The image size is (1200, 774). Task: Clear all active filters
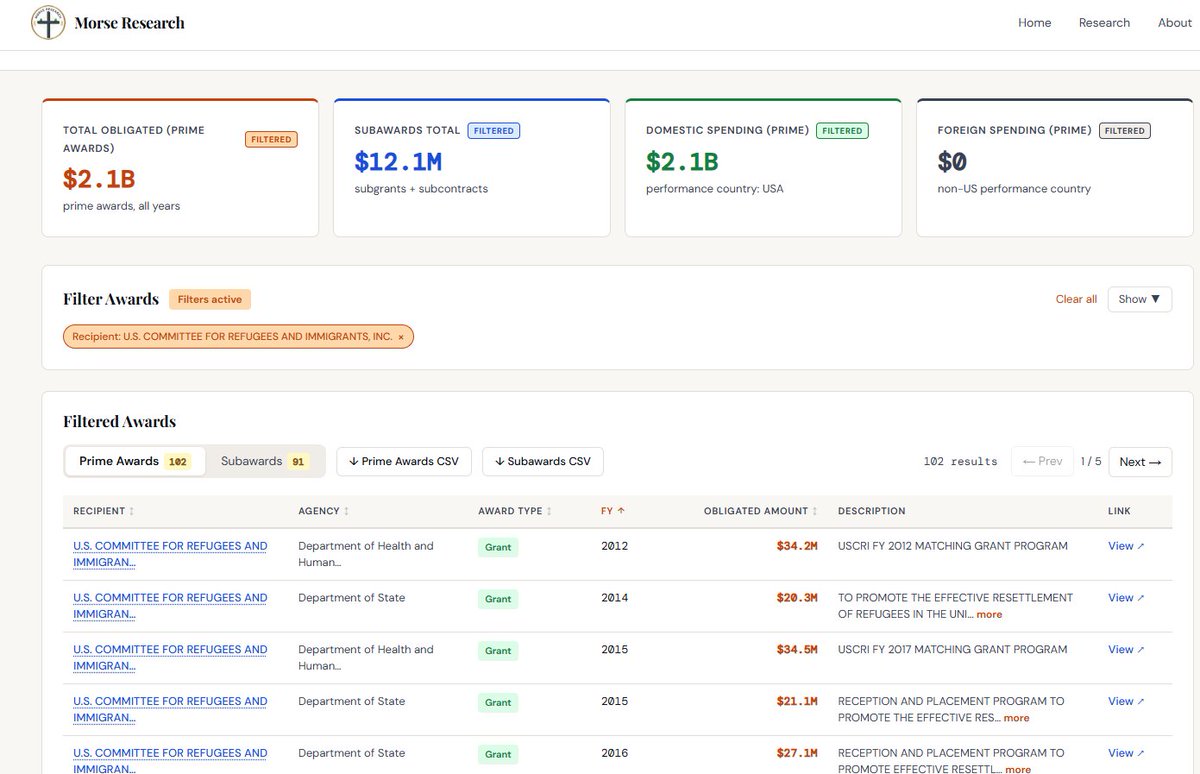pos(1076,299)
